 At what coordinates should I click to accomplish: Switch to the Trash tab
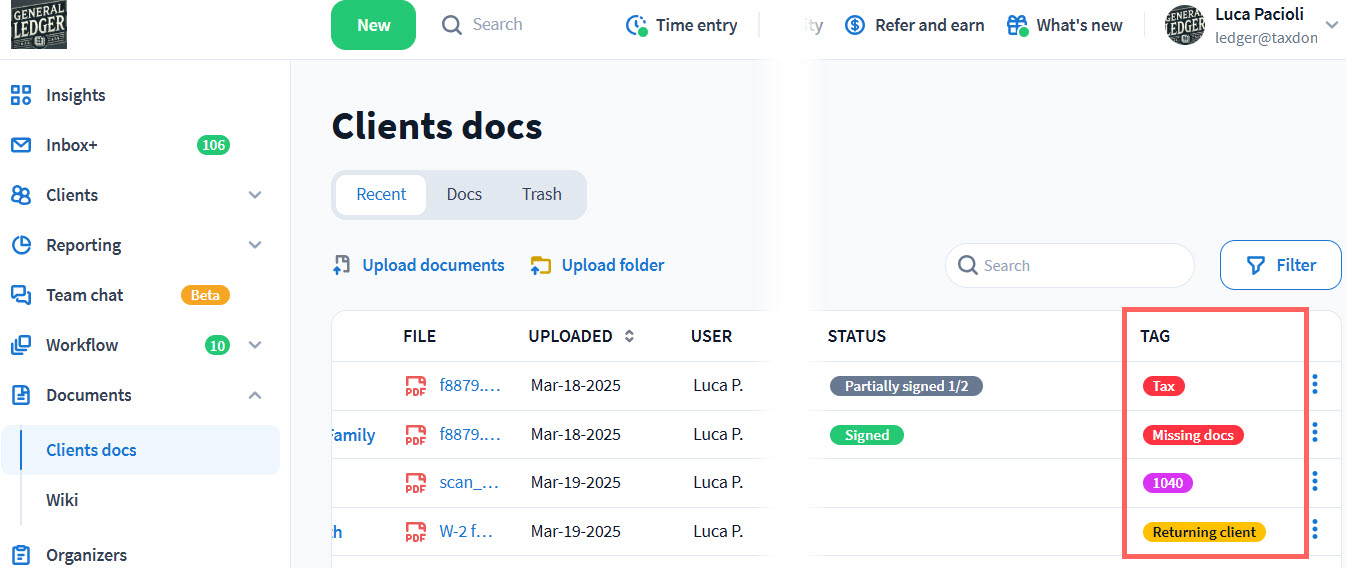[x=541, y=194]
